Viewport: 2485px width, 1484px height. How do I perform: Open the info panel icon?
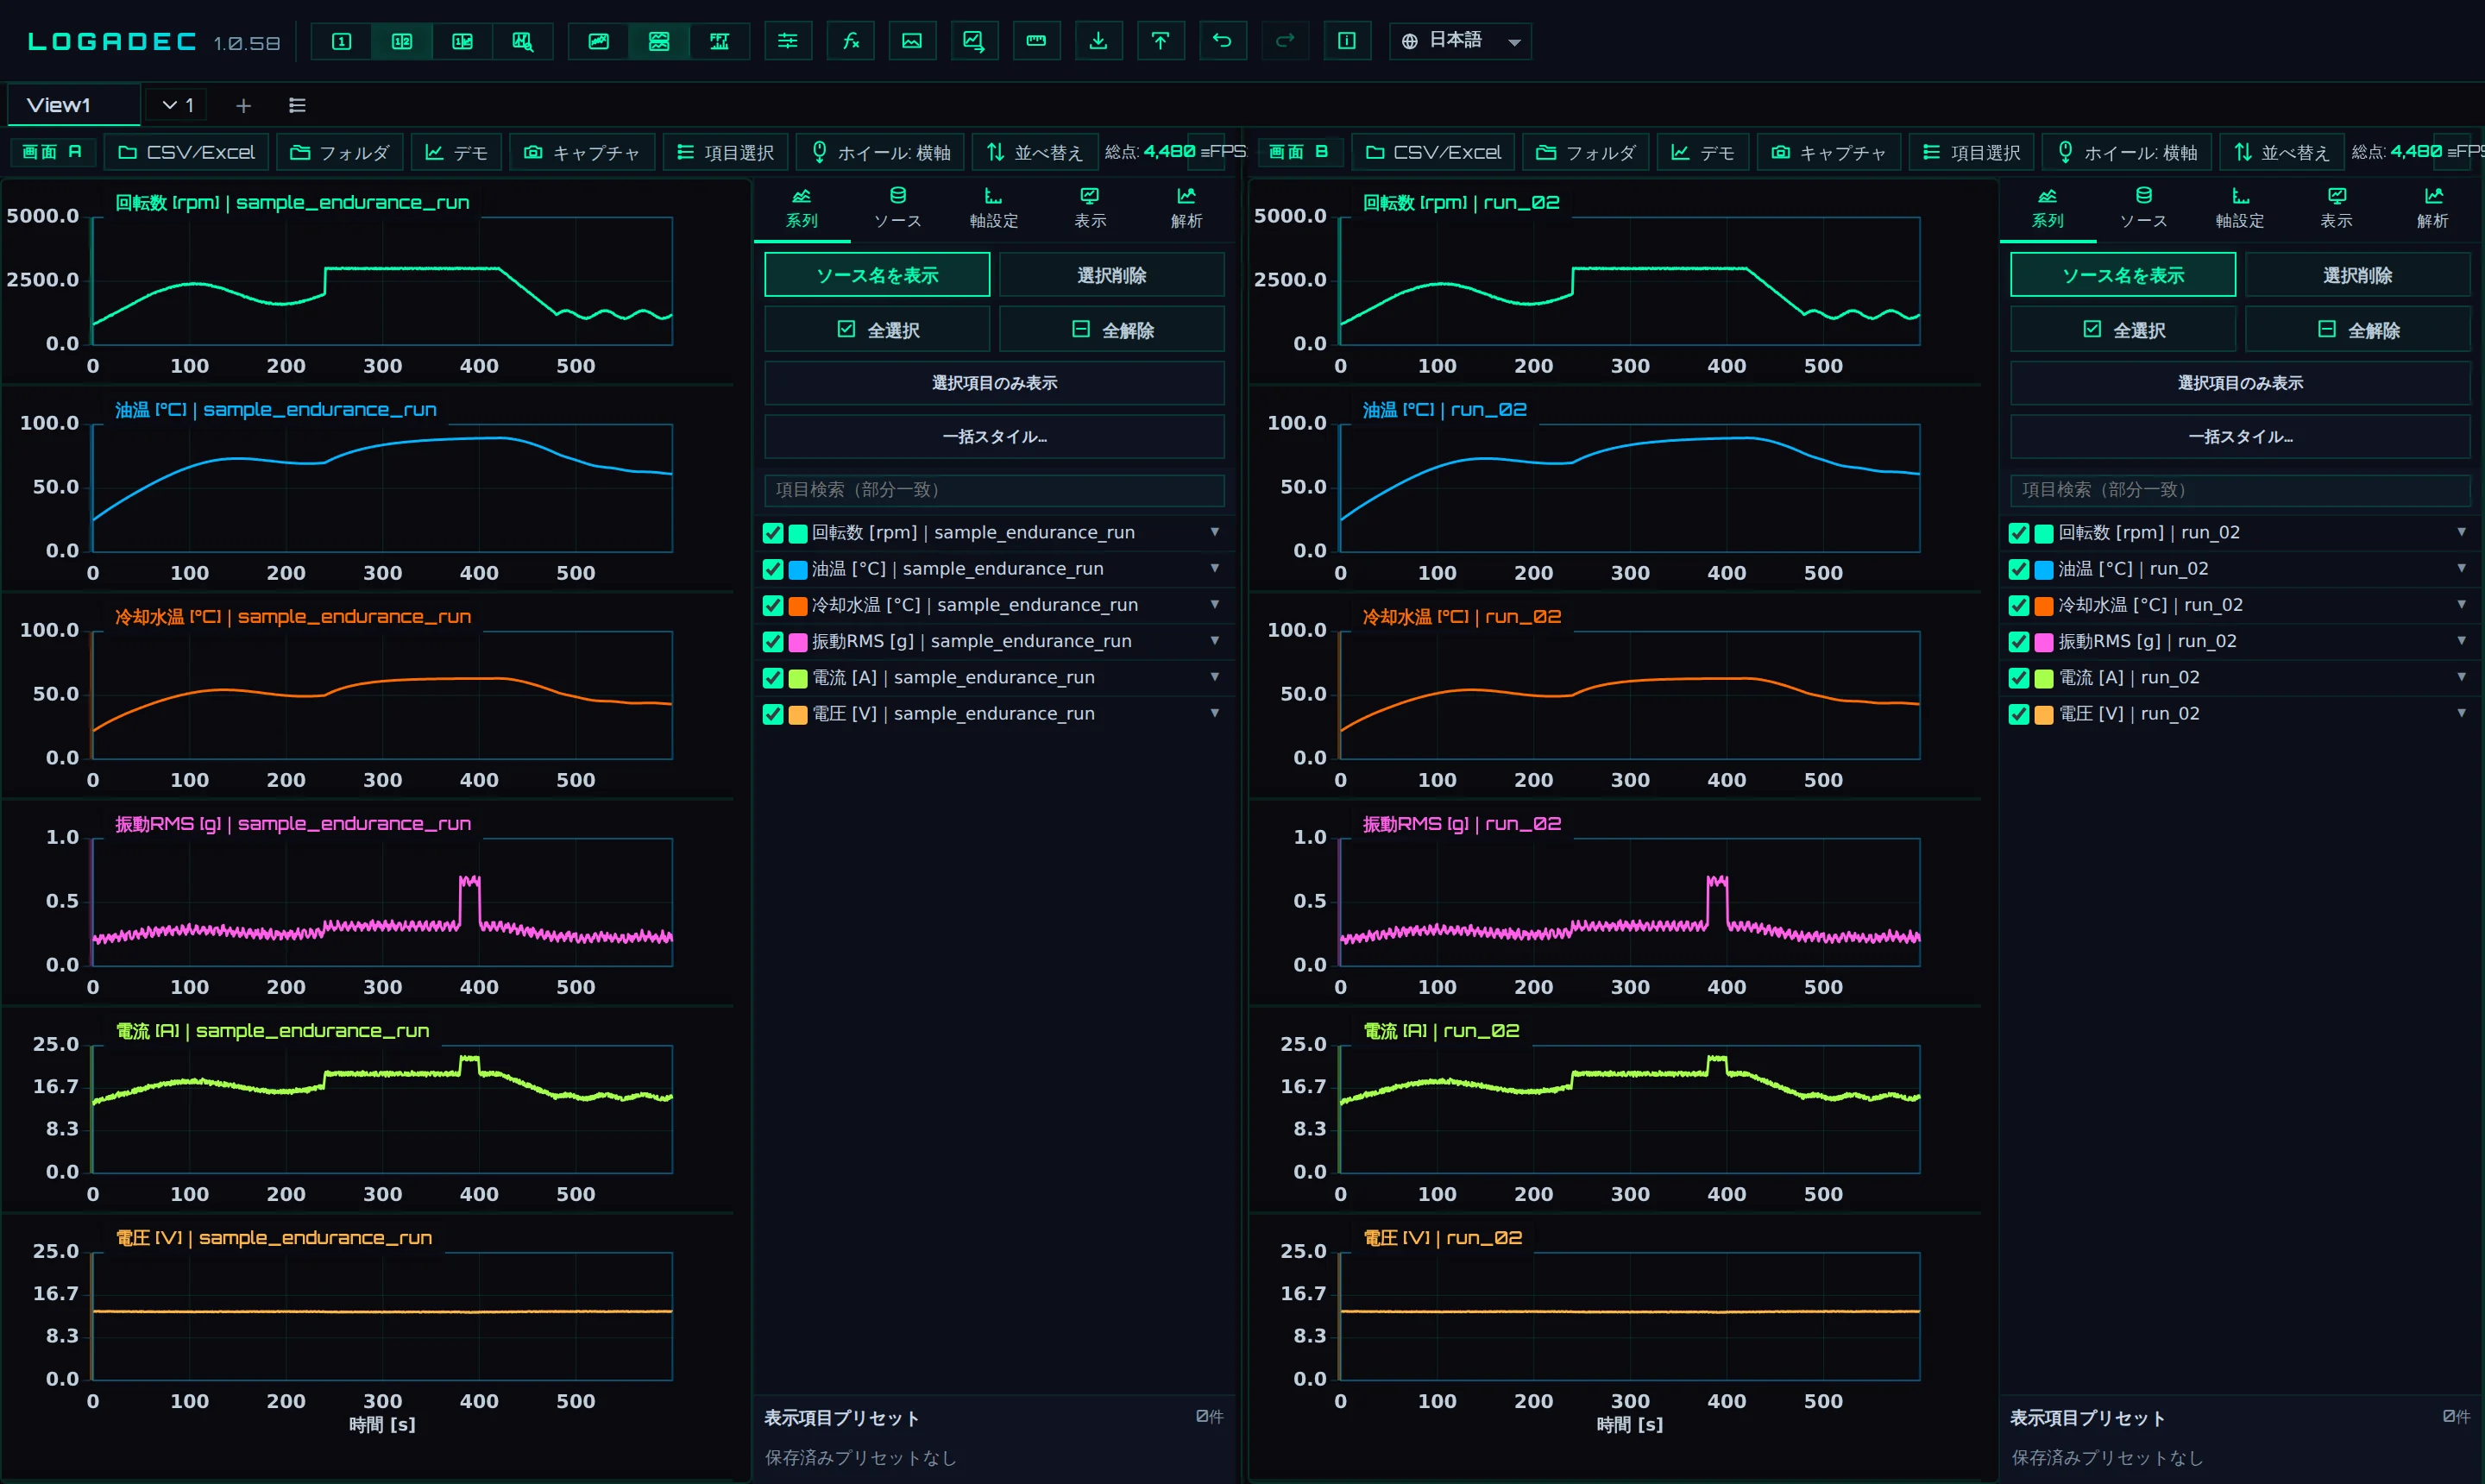click(1347, 41)
